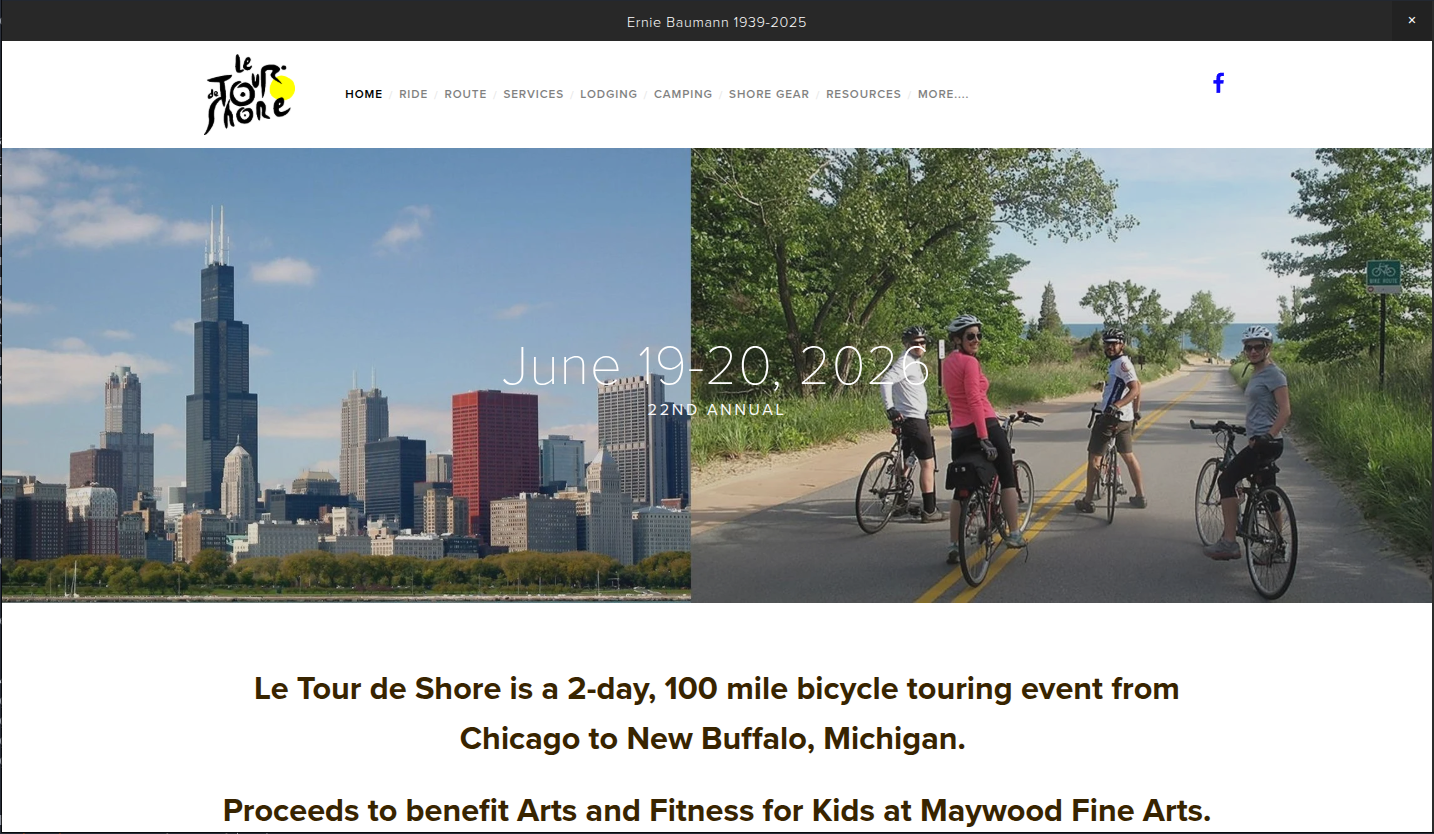This screenshot has height=834, width=1434.
Task: Navigate to the RIDE section
Action: coord(413,94)
